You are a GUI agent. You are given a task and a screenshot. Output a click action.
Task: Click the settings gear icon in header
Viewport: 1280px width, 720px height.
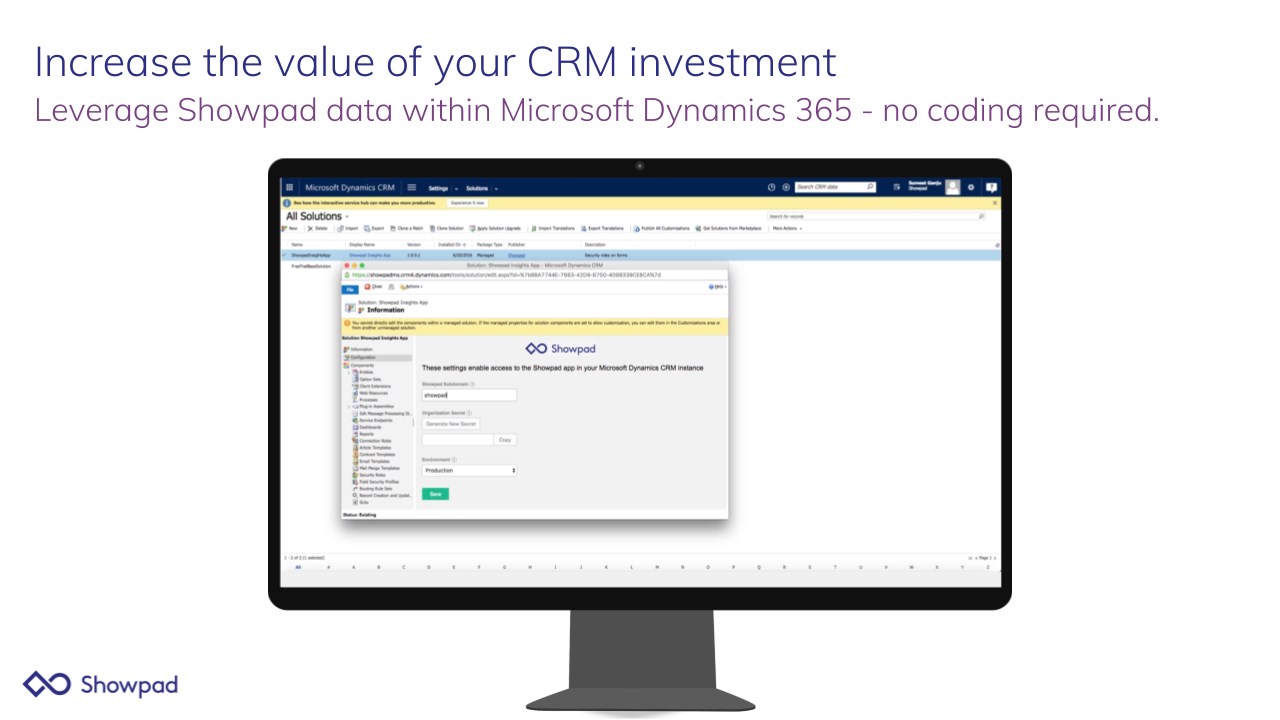click(x=970, y=187)
